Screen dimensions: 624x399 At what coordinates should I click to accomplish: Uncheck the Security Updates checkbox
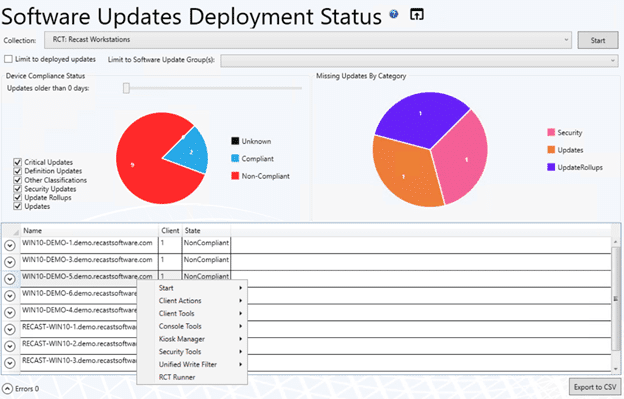click(x=18, y=189)
